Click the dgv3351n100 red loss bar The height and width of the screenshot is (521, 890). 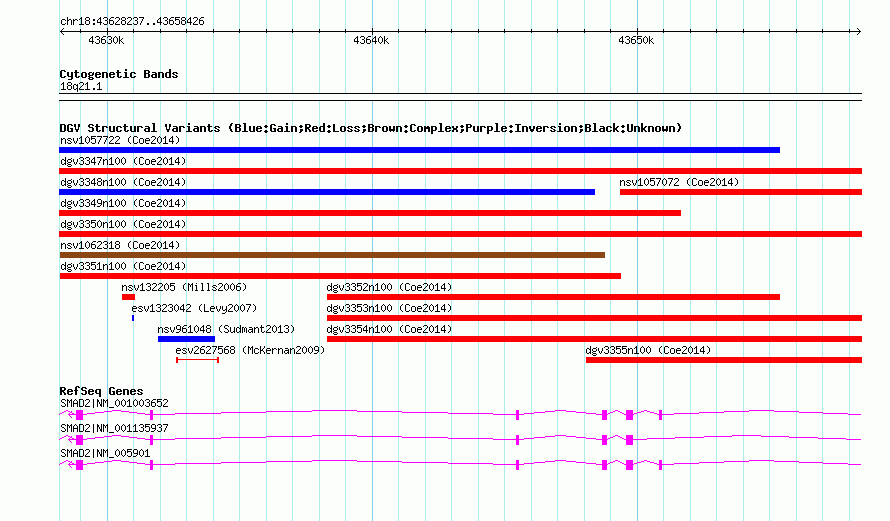point(340,276)
